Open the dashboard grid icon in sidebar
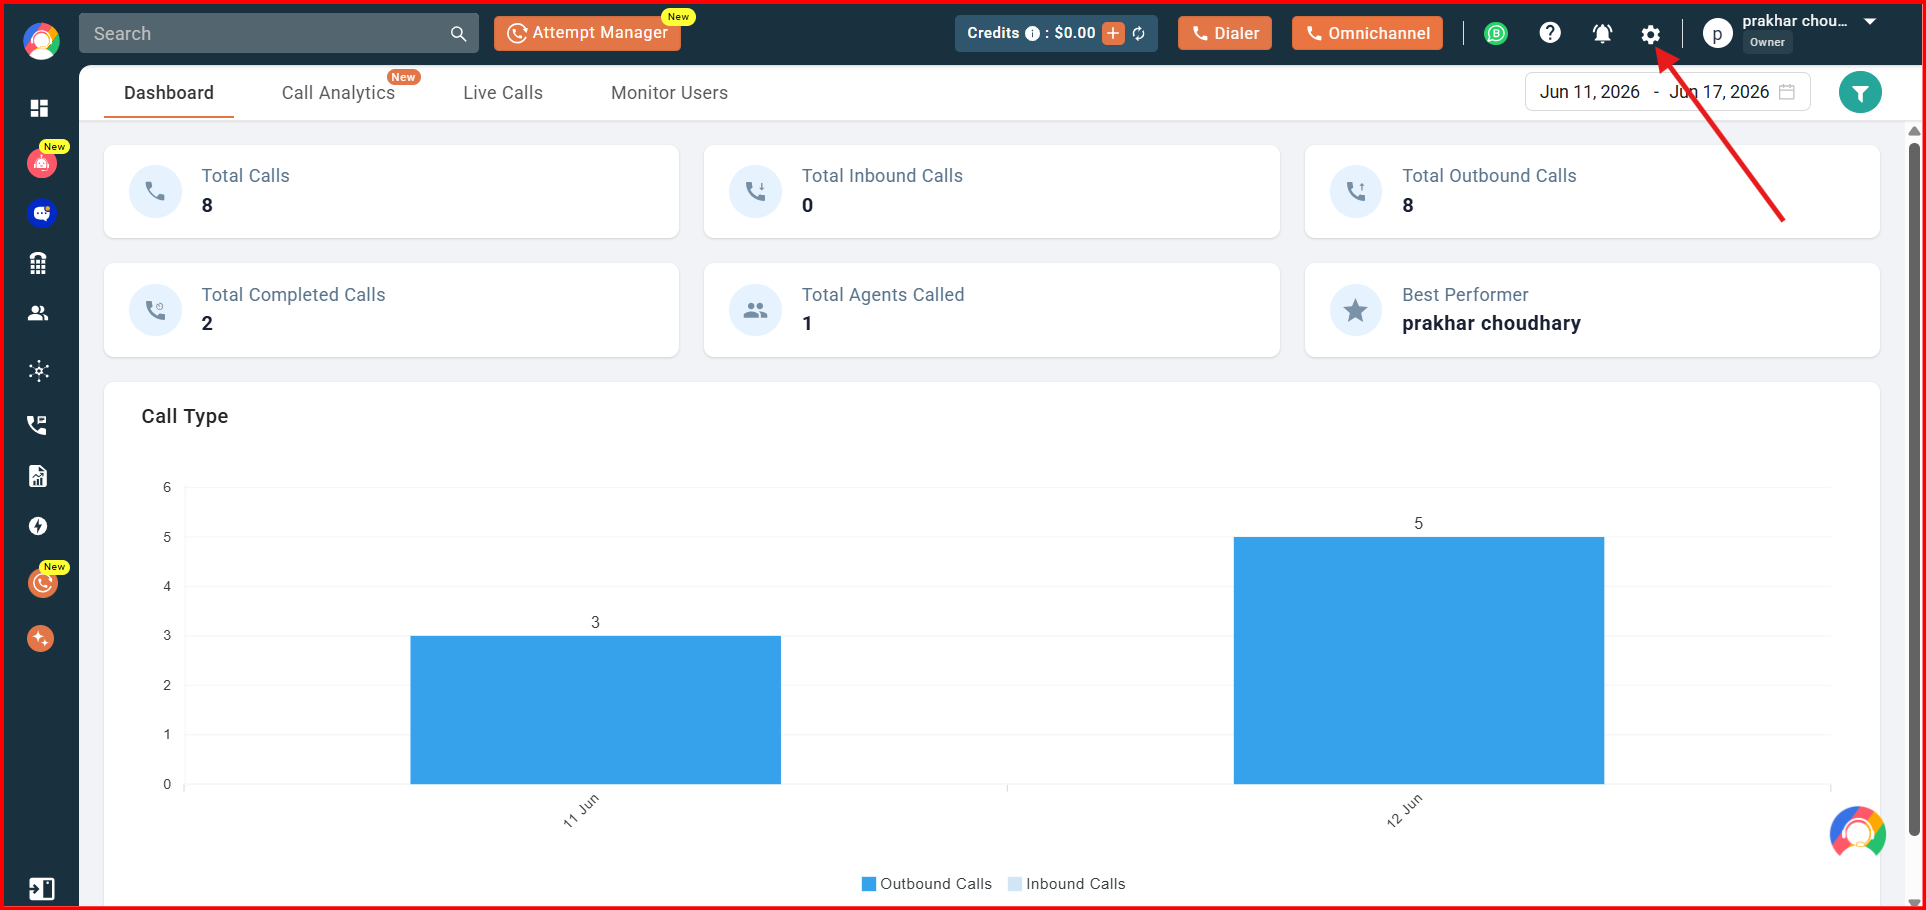The image size is (1926, 910). (x=39, y=108)
